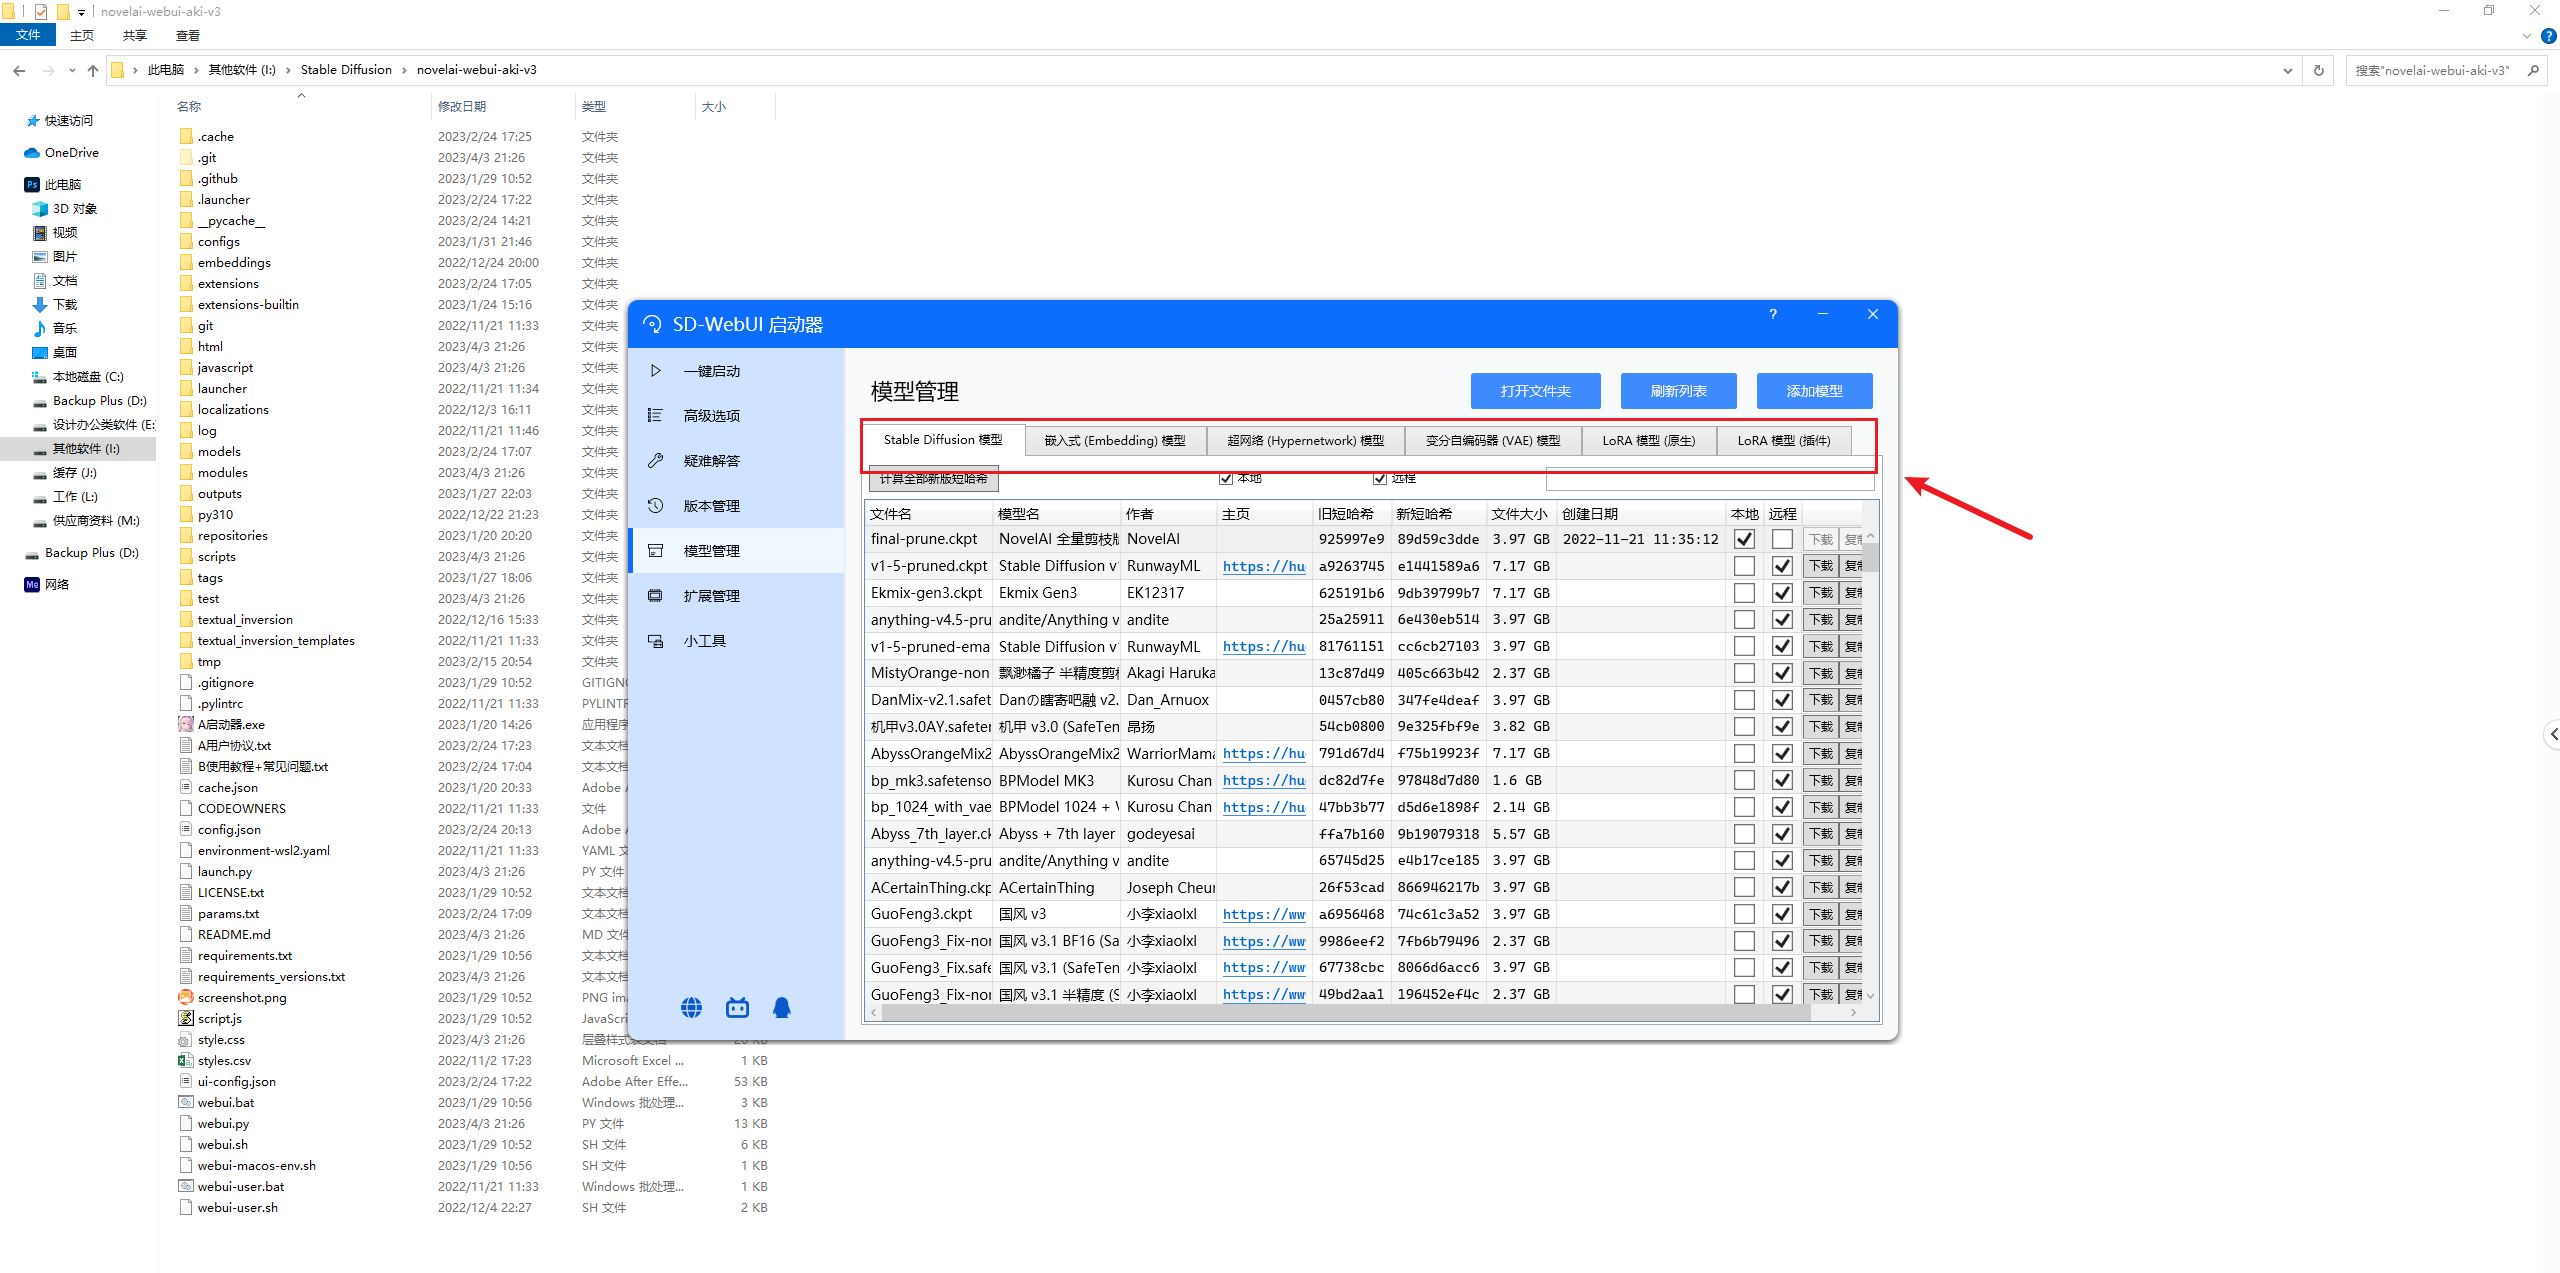Expand the Explorer ribbon chevron

point(2527,36)
